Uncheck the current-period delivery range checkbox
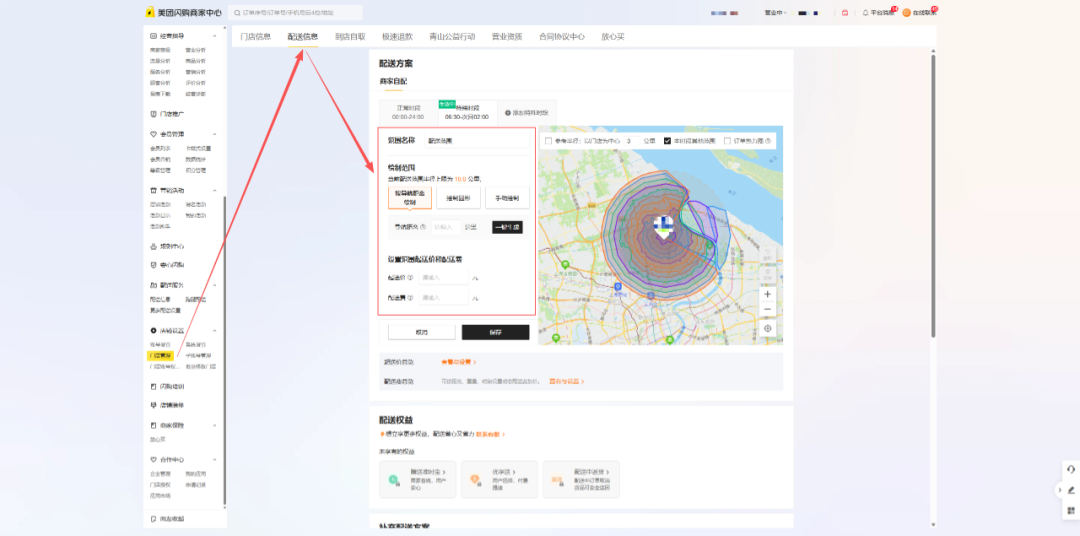Screen dimensions: 1080x536 (667, 141)
